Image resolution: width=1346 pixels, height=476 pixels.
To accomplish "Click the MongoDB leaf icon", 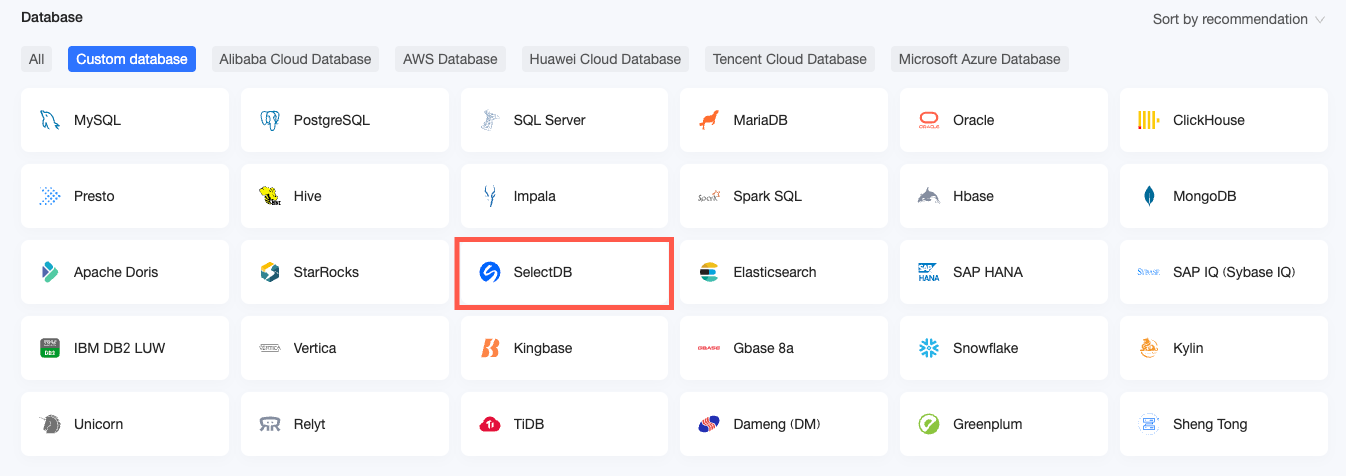I will (1148, 196).
